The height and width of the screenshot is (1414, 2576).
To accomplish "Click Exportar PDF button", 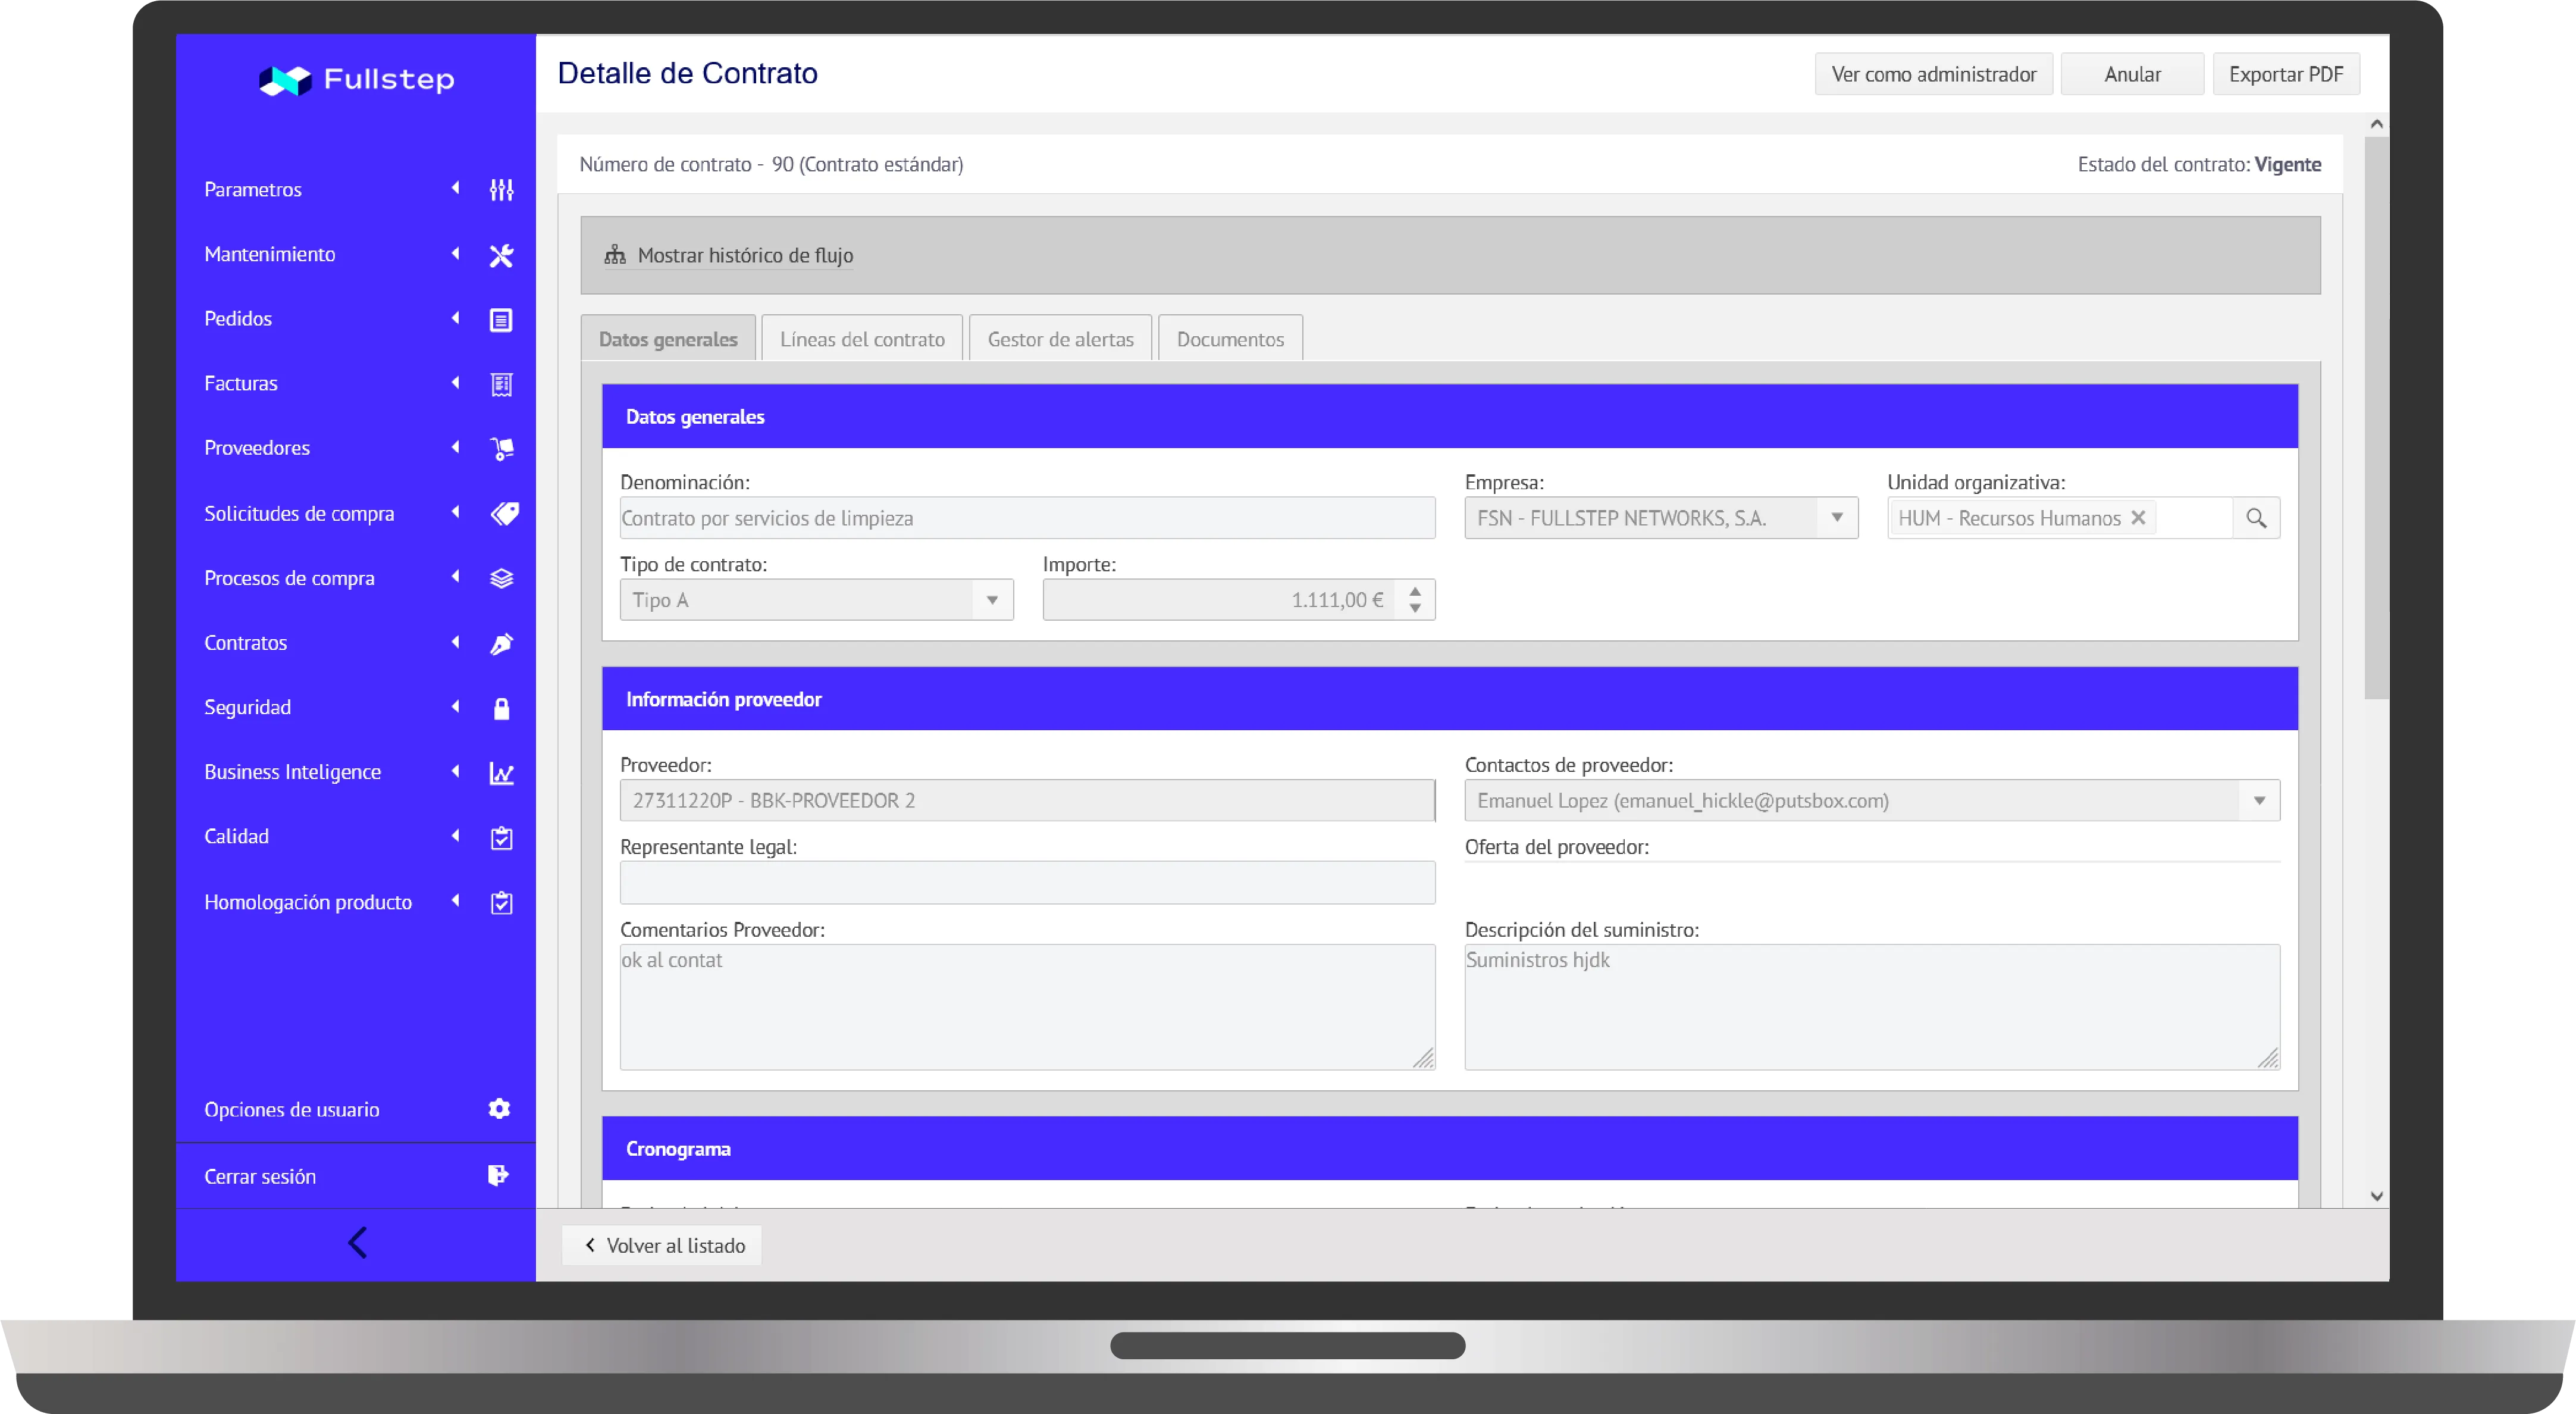I will [2285, 75].
